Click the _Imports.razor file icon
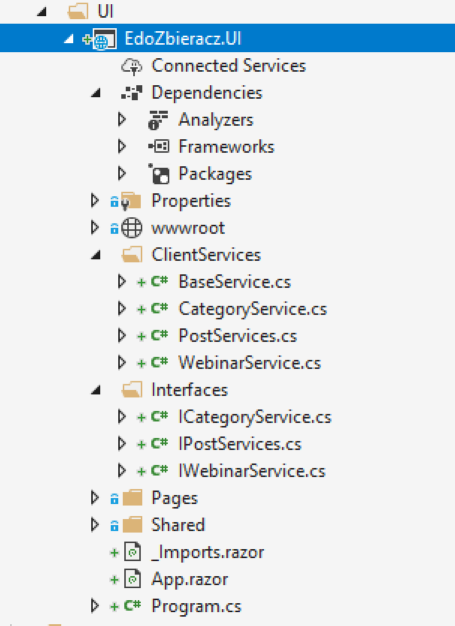 tap(133, 552)
